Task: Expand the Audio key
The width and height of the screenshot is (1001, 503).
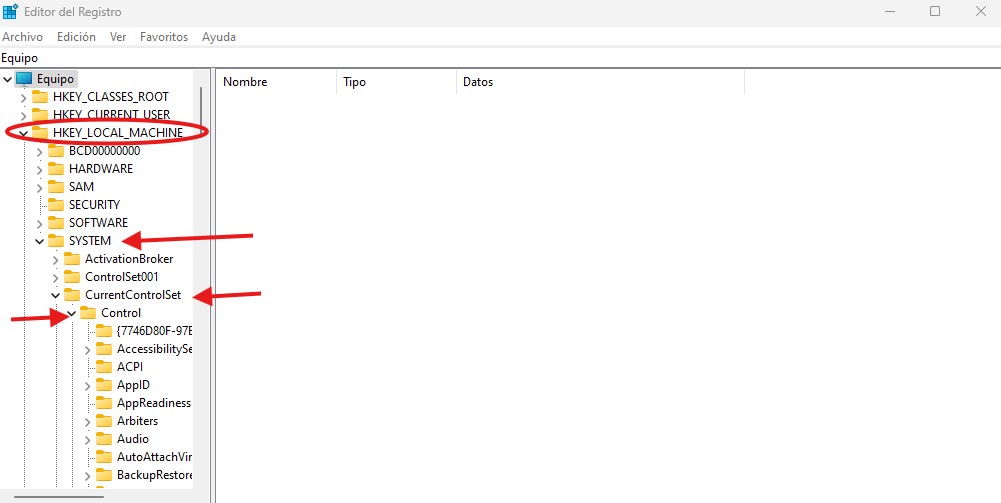Action: click(x=87, y=439)
